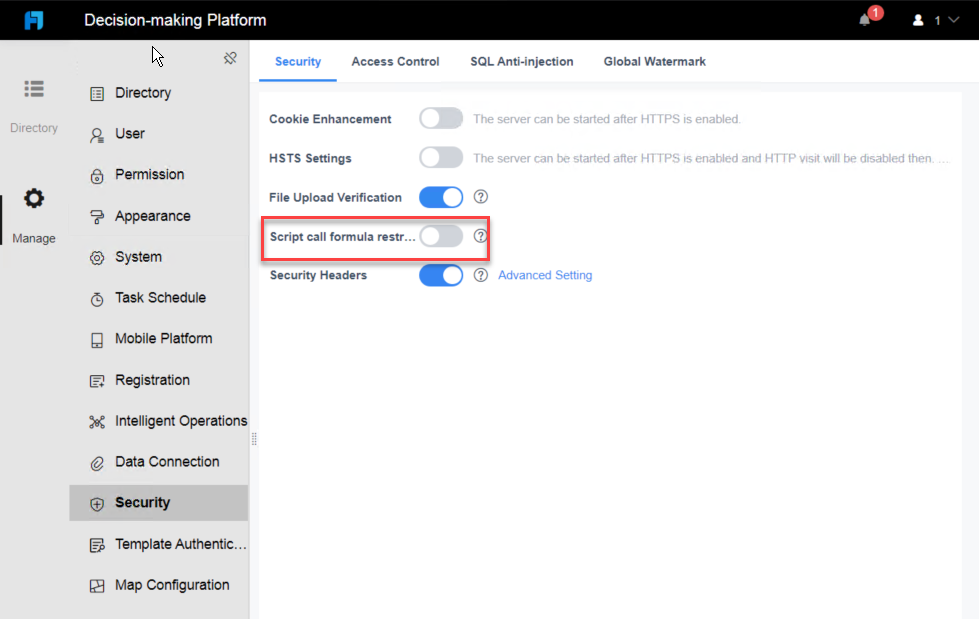Screen dimensions: 979x619
Task: Click the notification bell icon
Action: click(865, 20)
